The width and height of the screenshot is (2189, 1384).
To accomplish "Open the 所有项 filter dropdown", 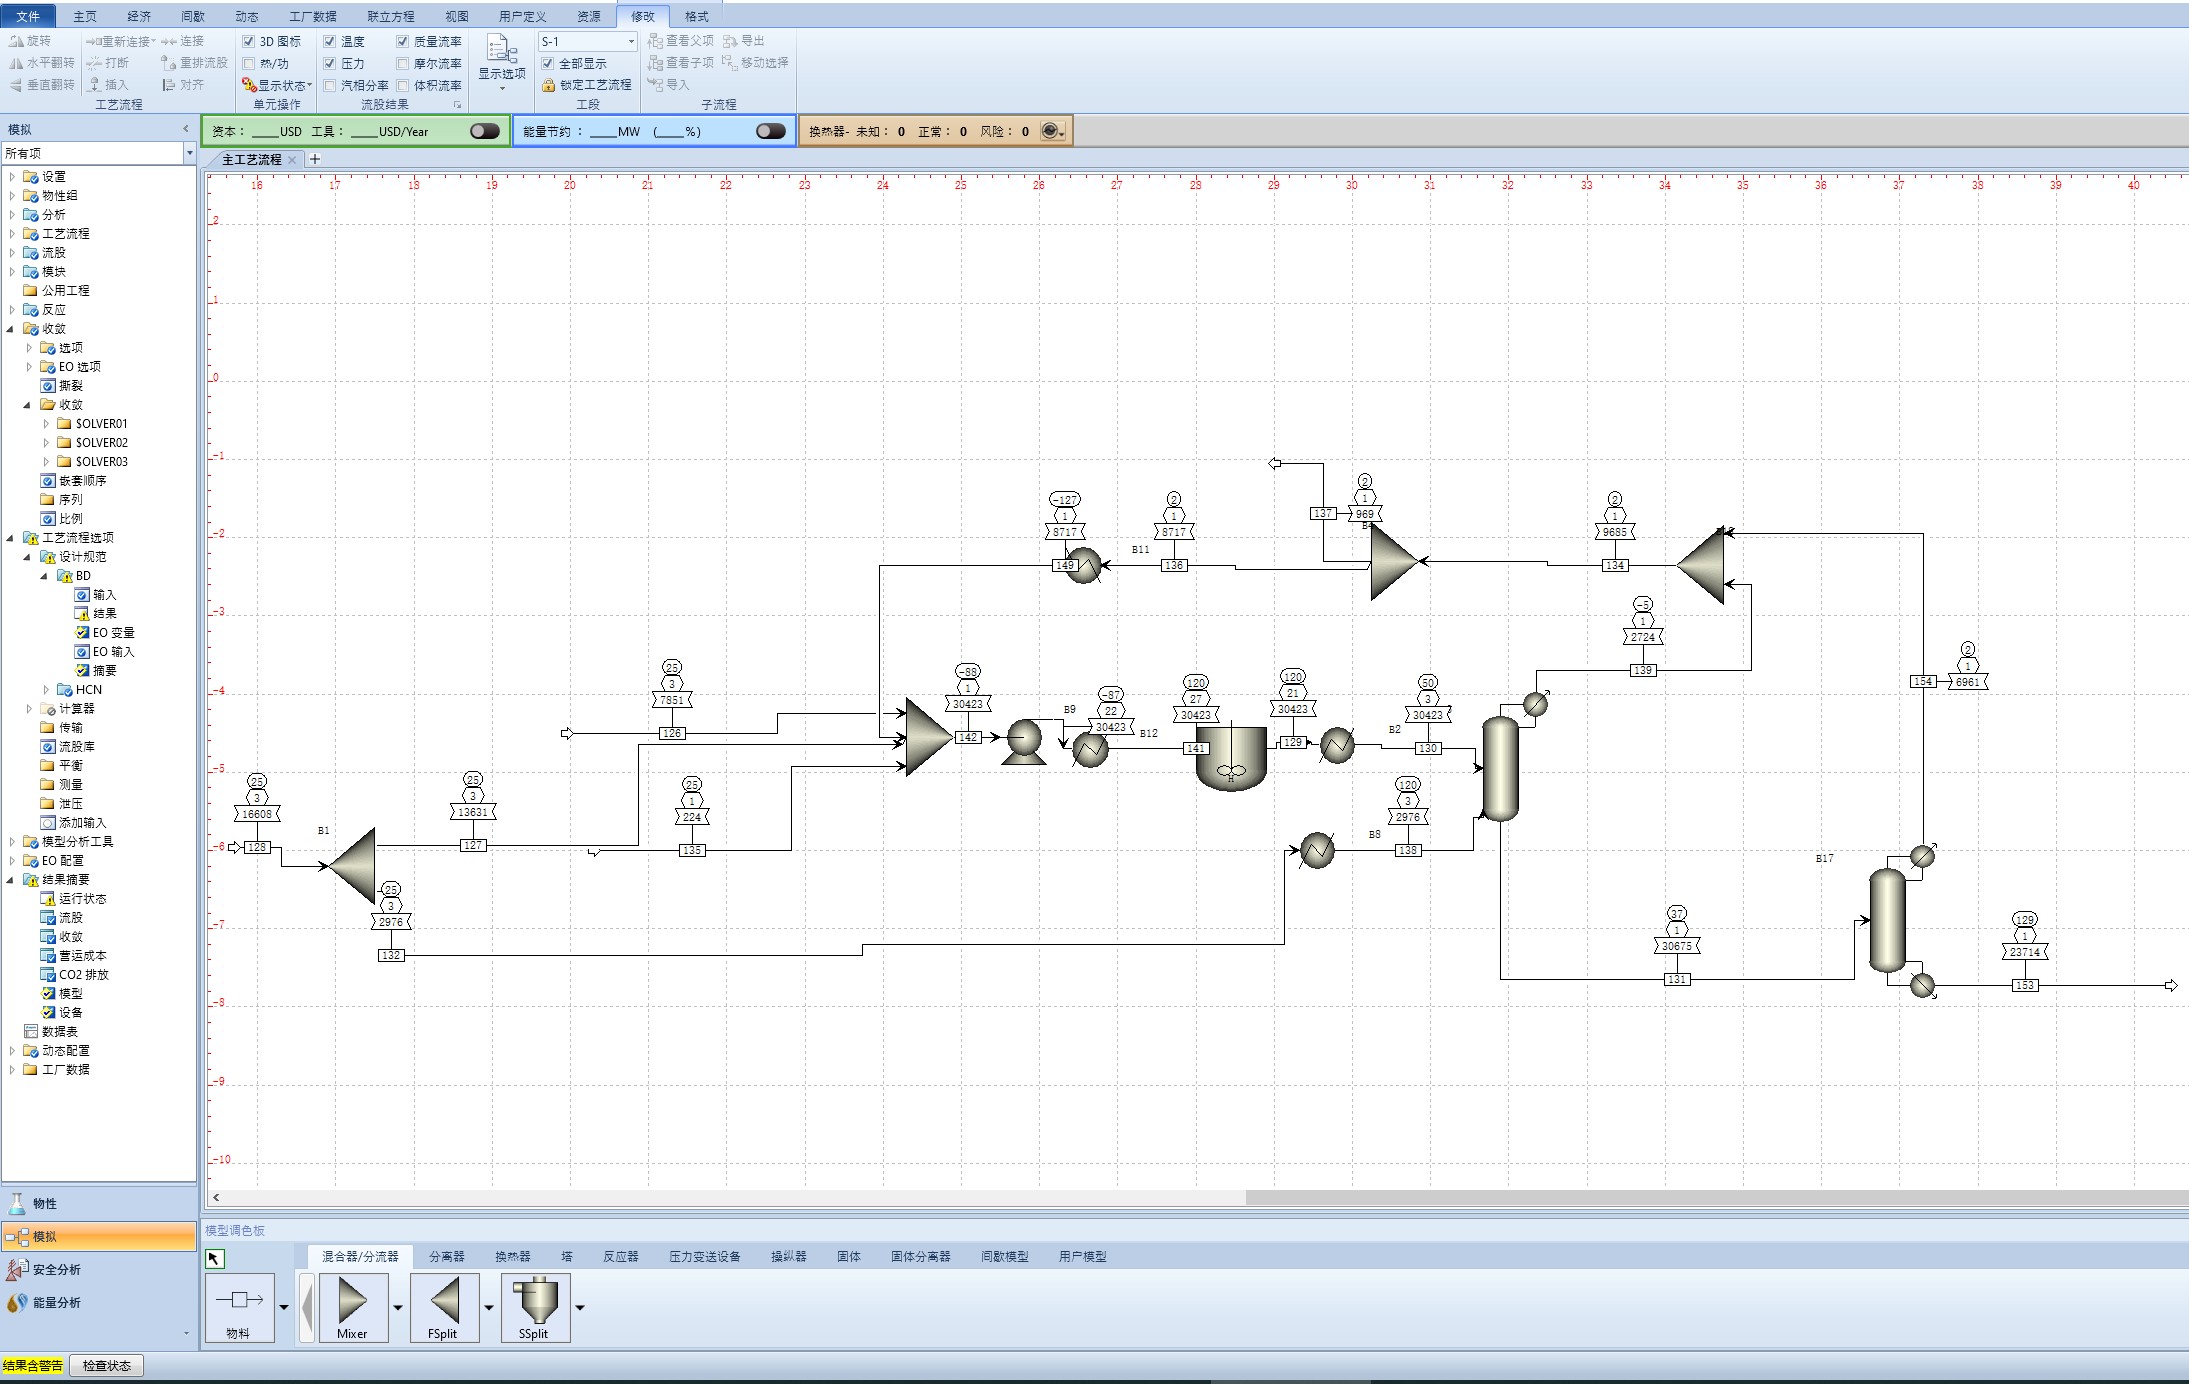I will 189,153.
